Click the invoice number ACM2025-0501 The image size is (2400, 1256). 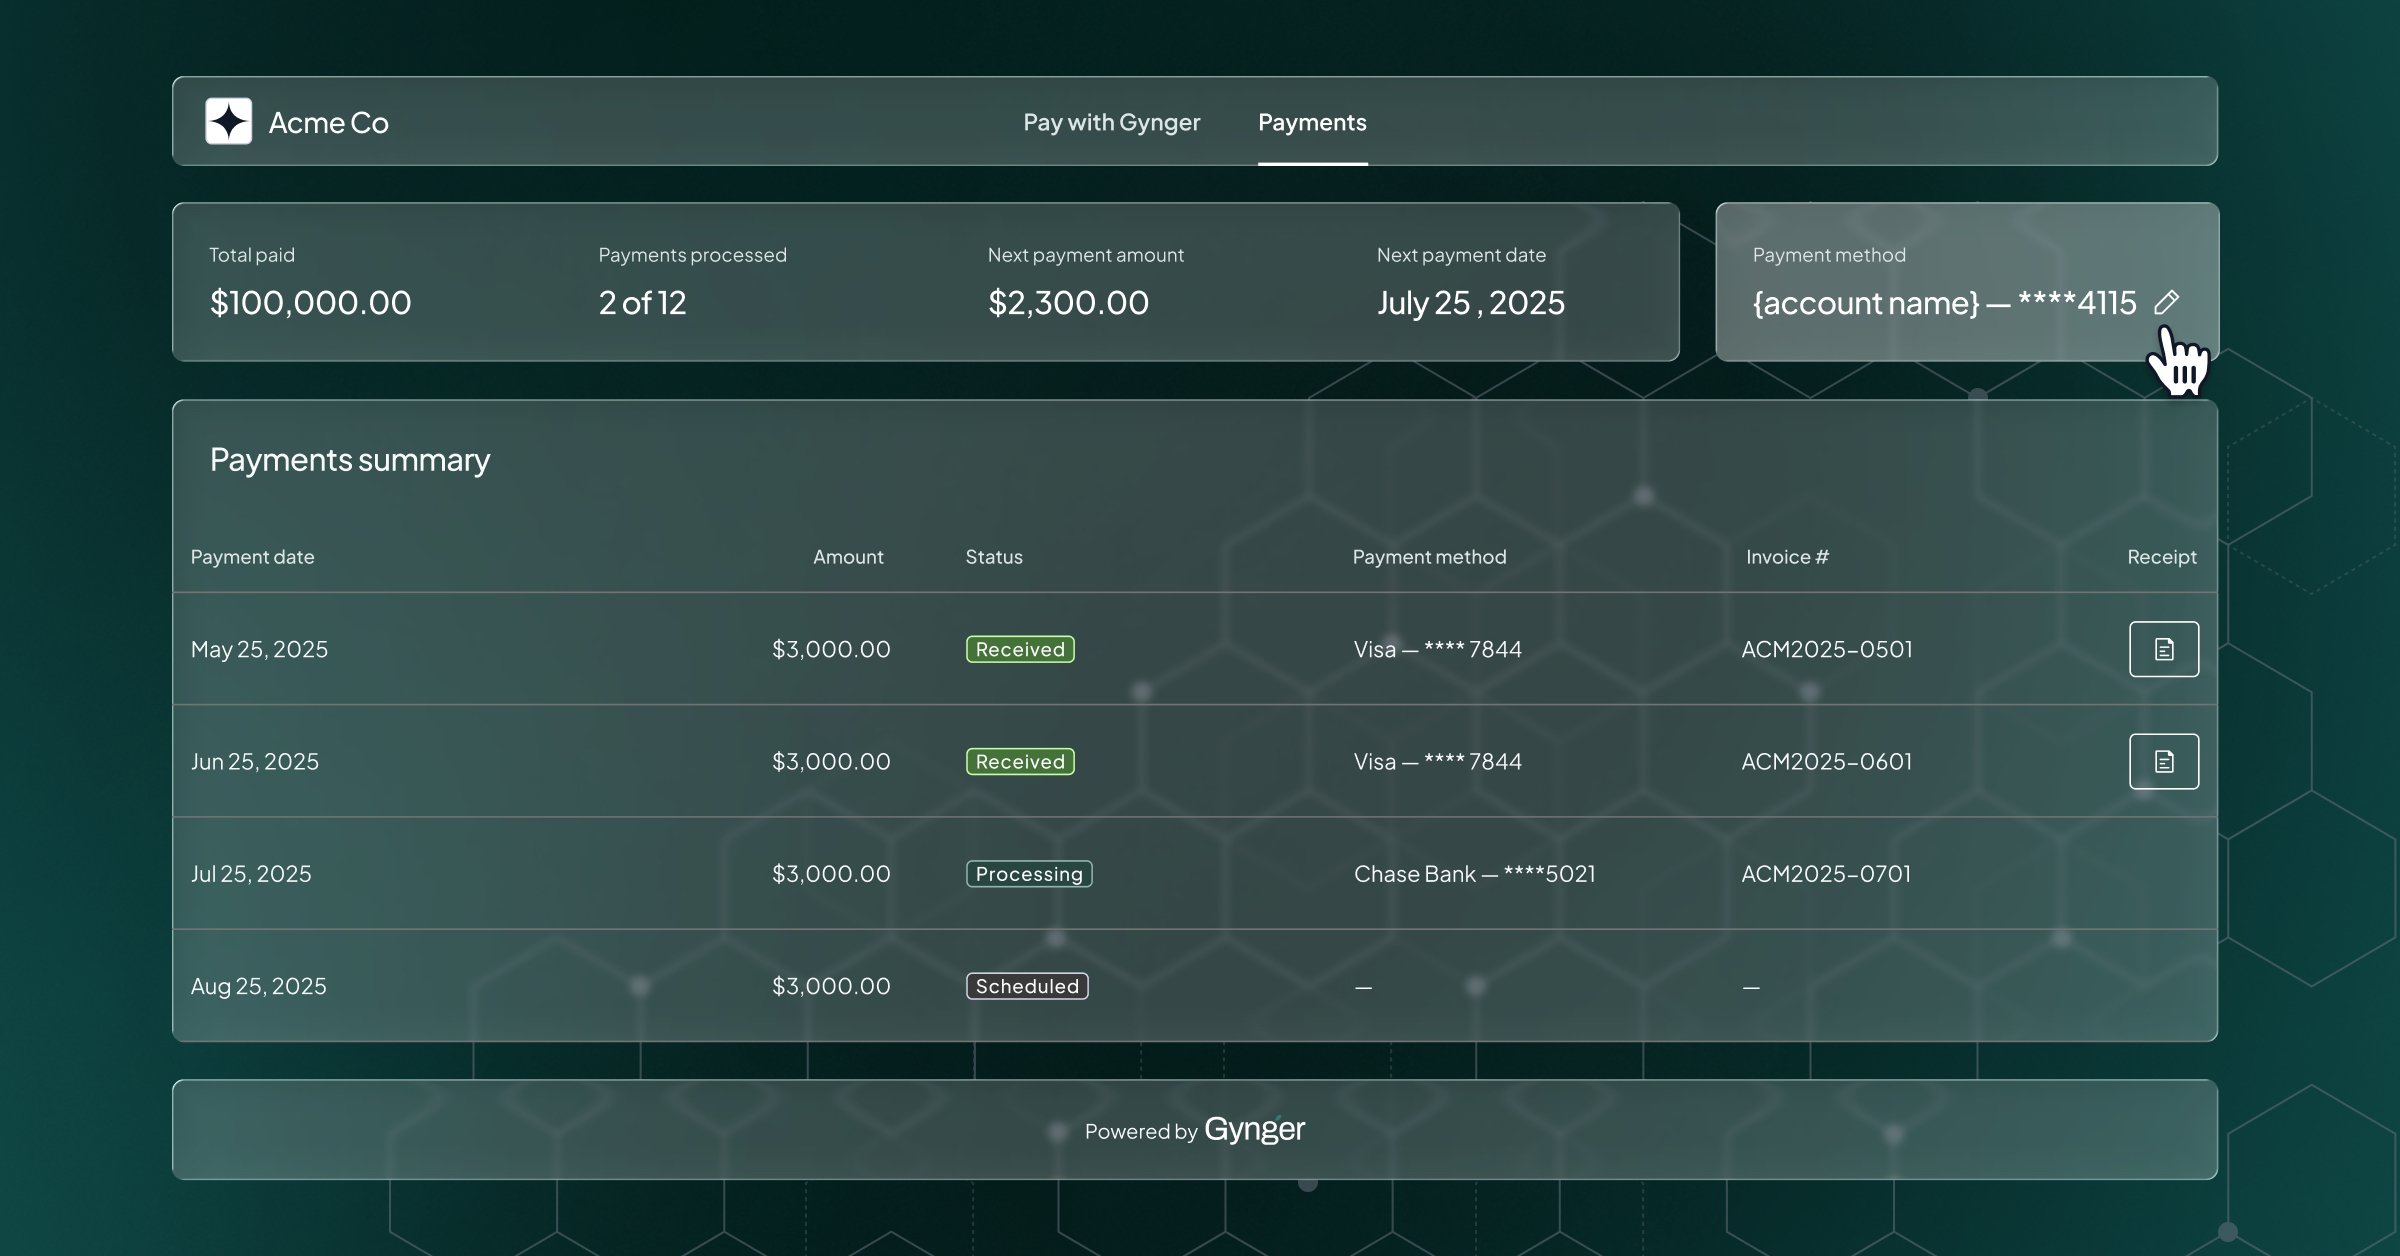pos(1826,649)
